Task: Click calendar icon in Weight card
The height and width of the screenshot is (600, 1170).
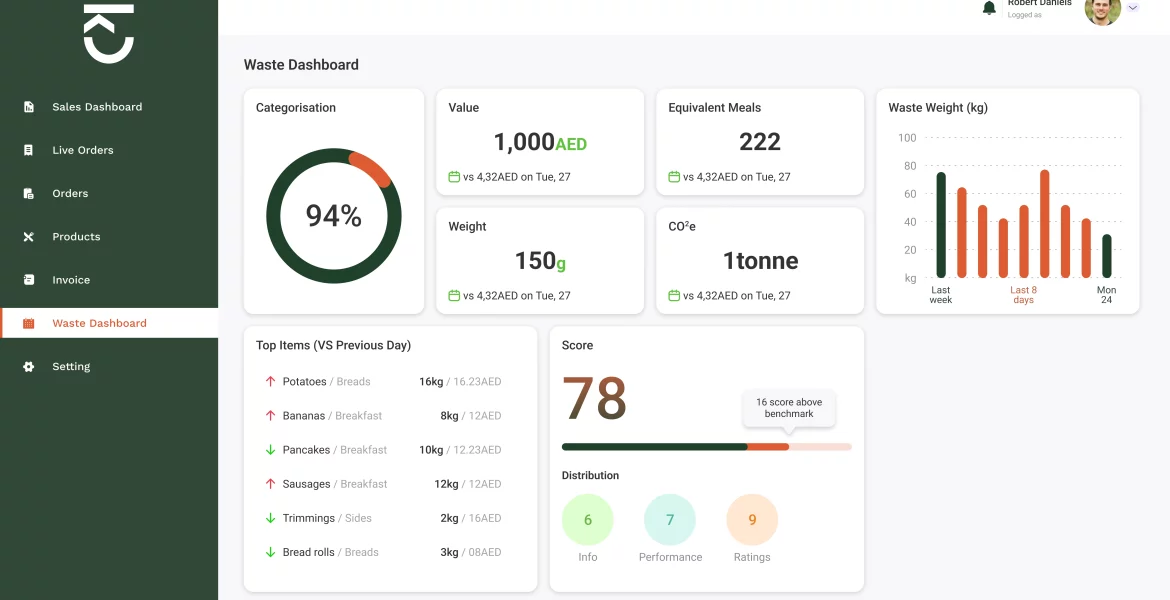Action: [x=454, y=296]
